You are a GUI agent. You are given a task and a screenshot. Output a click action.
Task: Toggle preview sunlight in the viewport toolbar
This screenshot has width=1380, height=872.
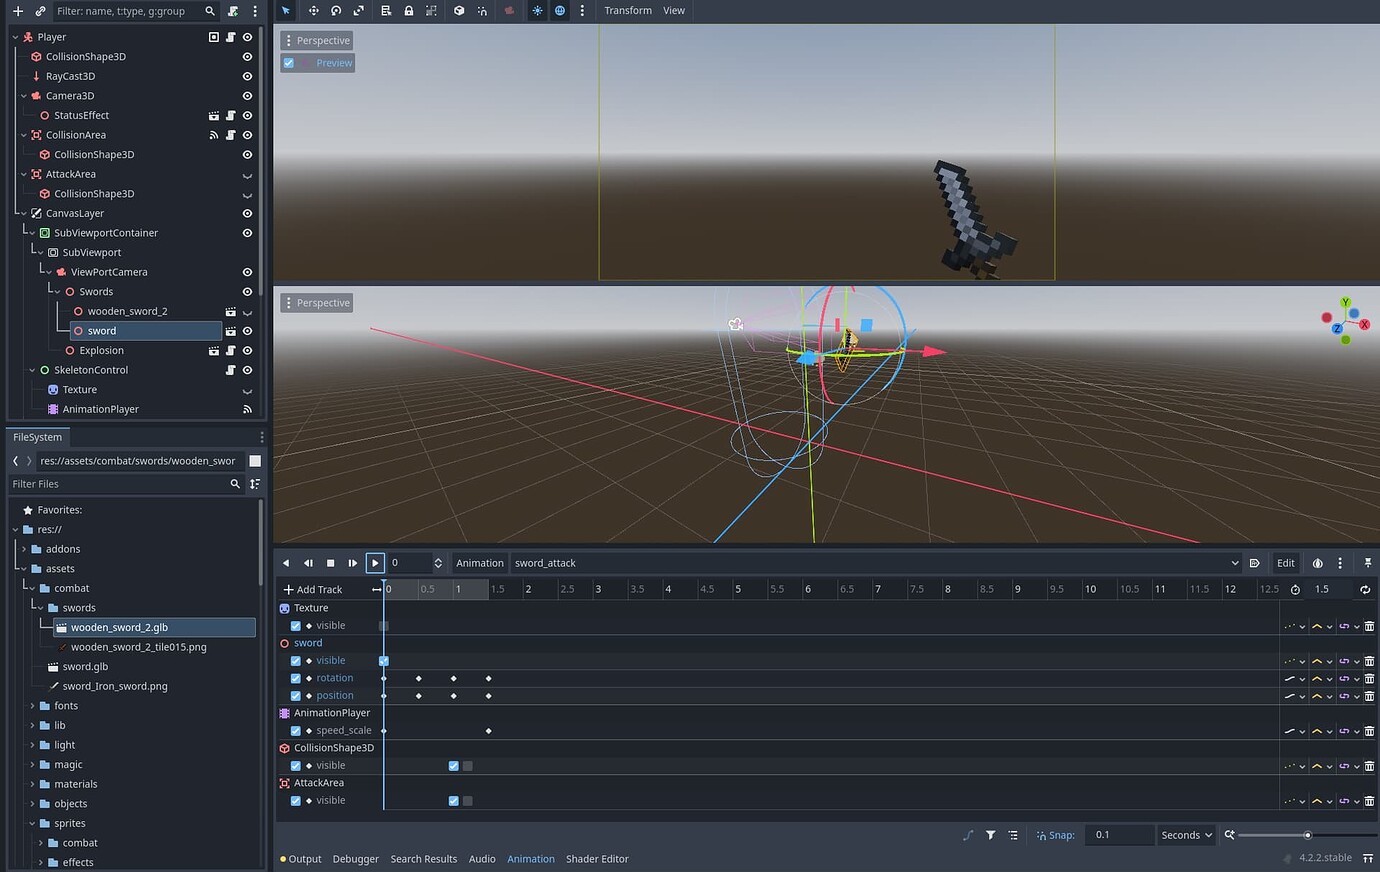pyautogui.click(x=538, y=10)
